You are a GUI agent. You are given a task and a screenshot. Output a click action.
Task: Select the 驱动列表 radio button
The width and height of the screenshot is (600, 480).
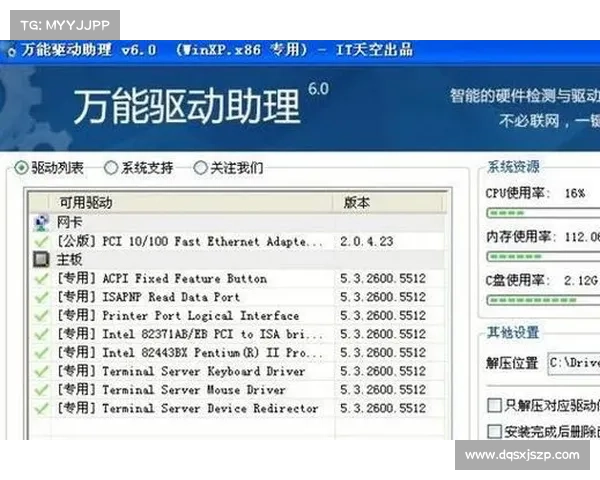tap(22, 168)
